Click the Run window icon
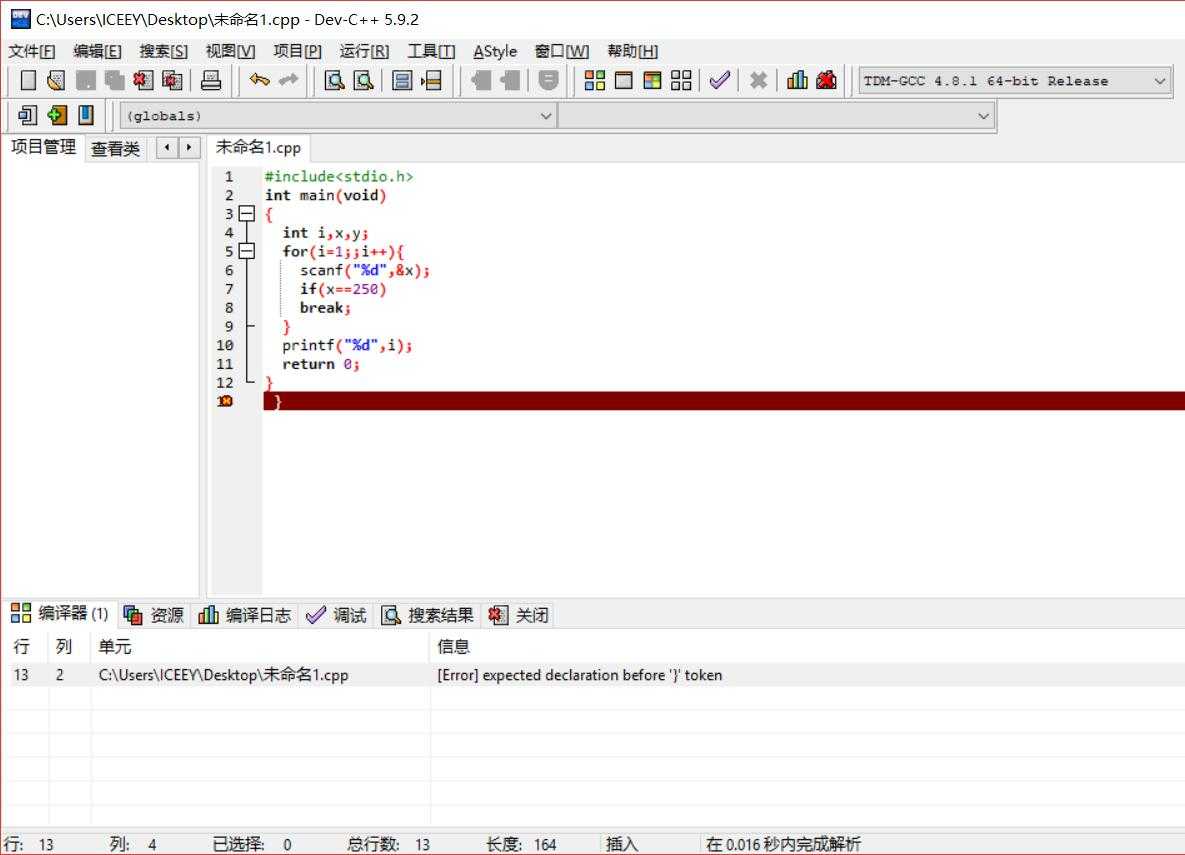Screen dimensions: 1185x855 [623, 80]
